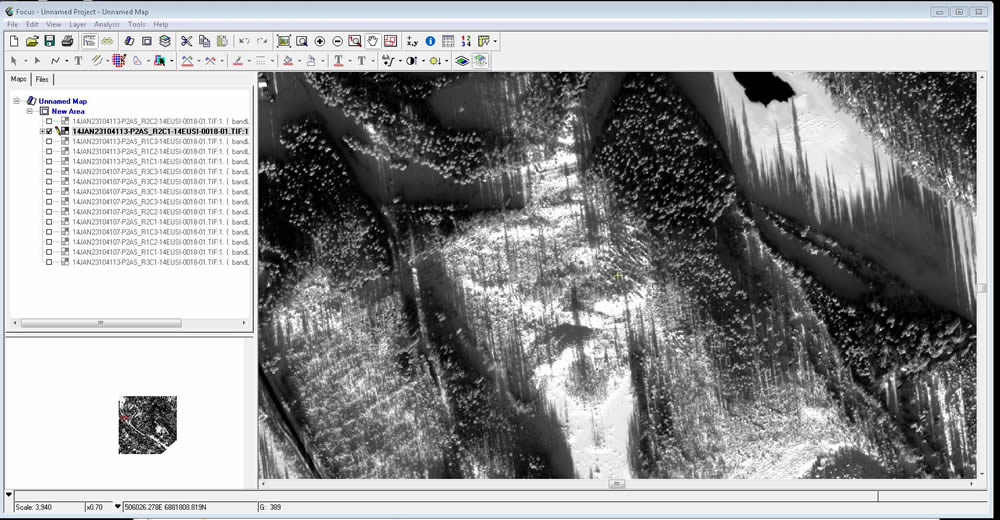Select the 14JAN23104113-P2AS_R1C3 layer name

pyautogui.click(x=145, y=141)
